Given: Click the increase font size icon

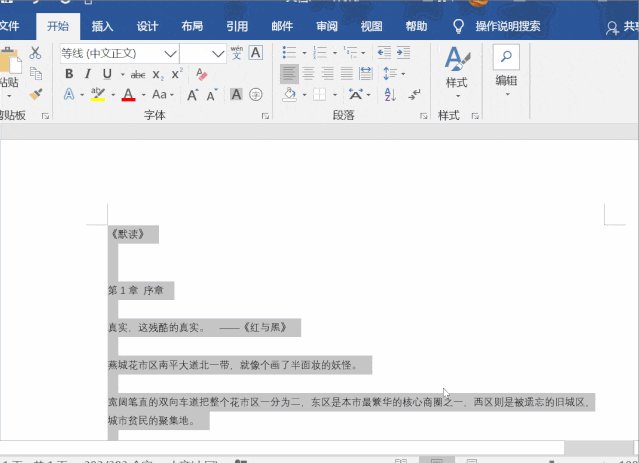Looking at the screenshot, I should point(192,95).
